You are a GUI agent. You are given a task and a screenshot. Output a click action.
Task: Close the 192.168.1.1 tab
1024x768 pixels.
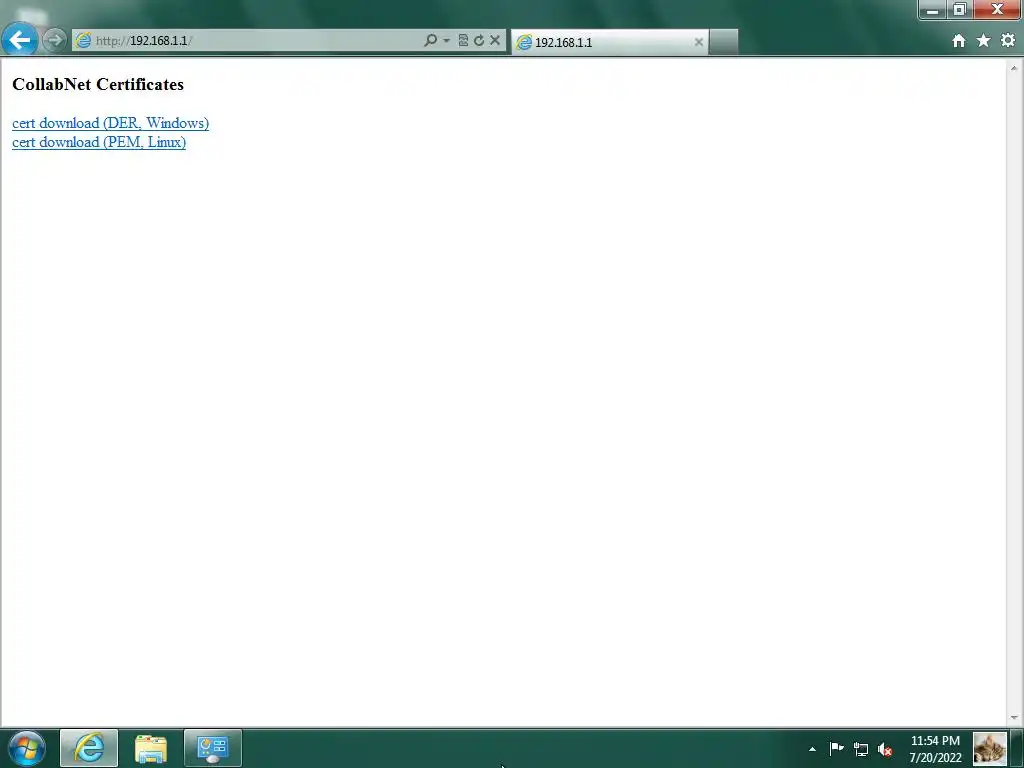[x=699, y=42]
